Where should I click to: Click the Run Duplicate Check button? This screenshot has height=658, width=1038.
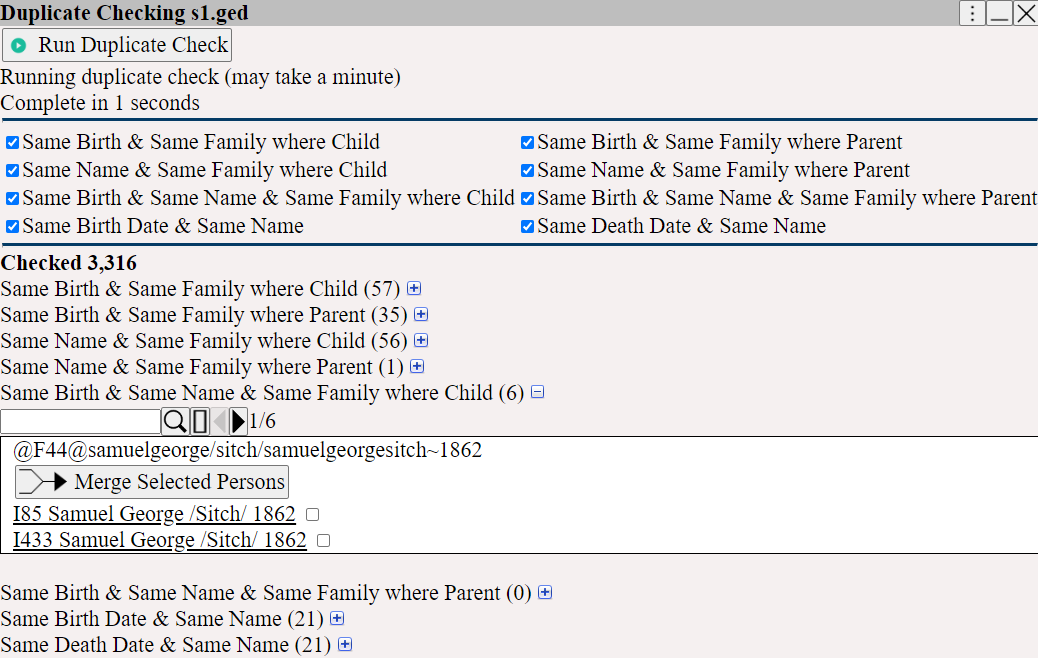point(117,45)
